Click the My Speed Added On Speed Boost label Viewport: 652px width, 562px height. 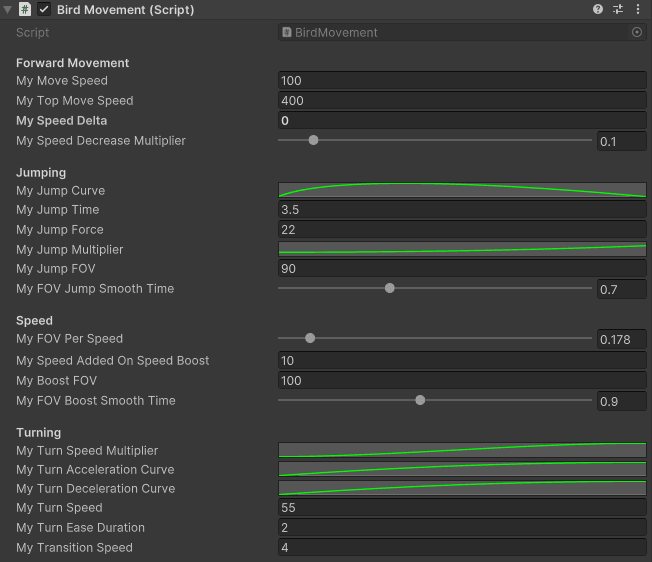(113, 360)
